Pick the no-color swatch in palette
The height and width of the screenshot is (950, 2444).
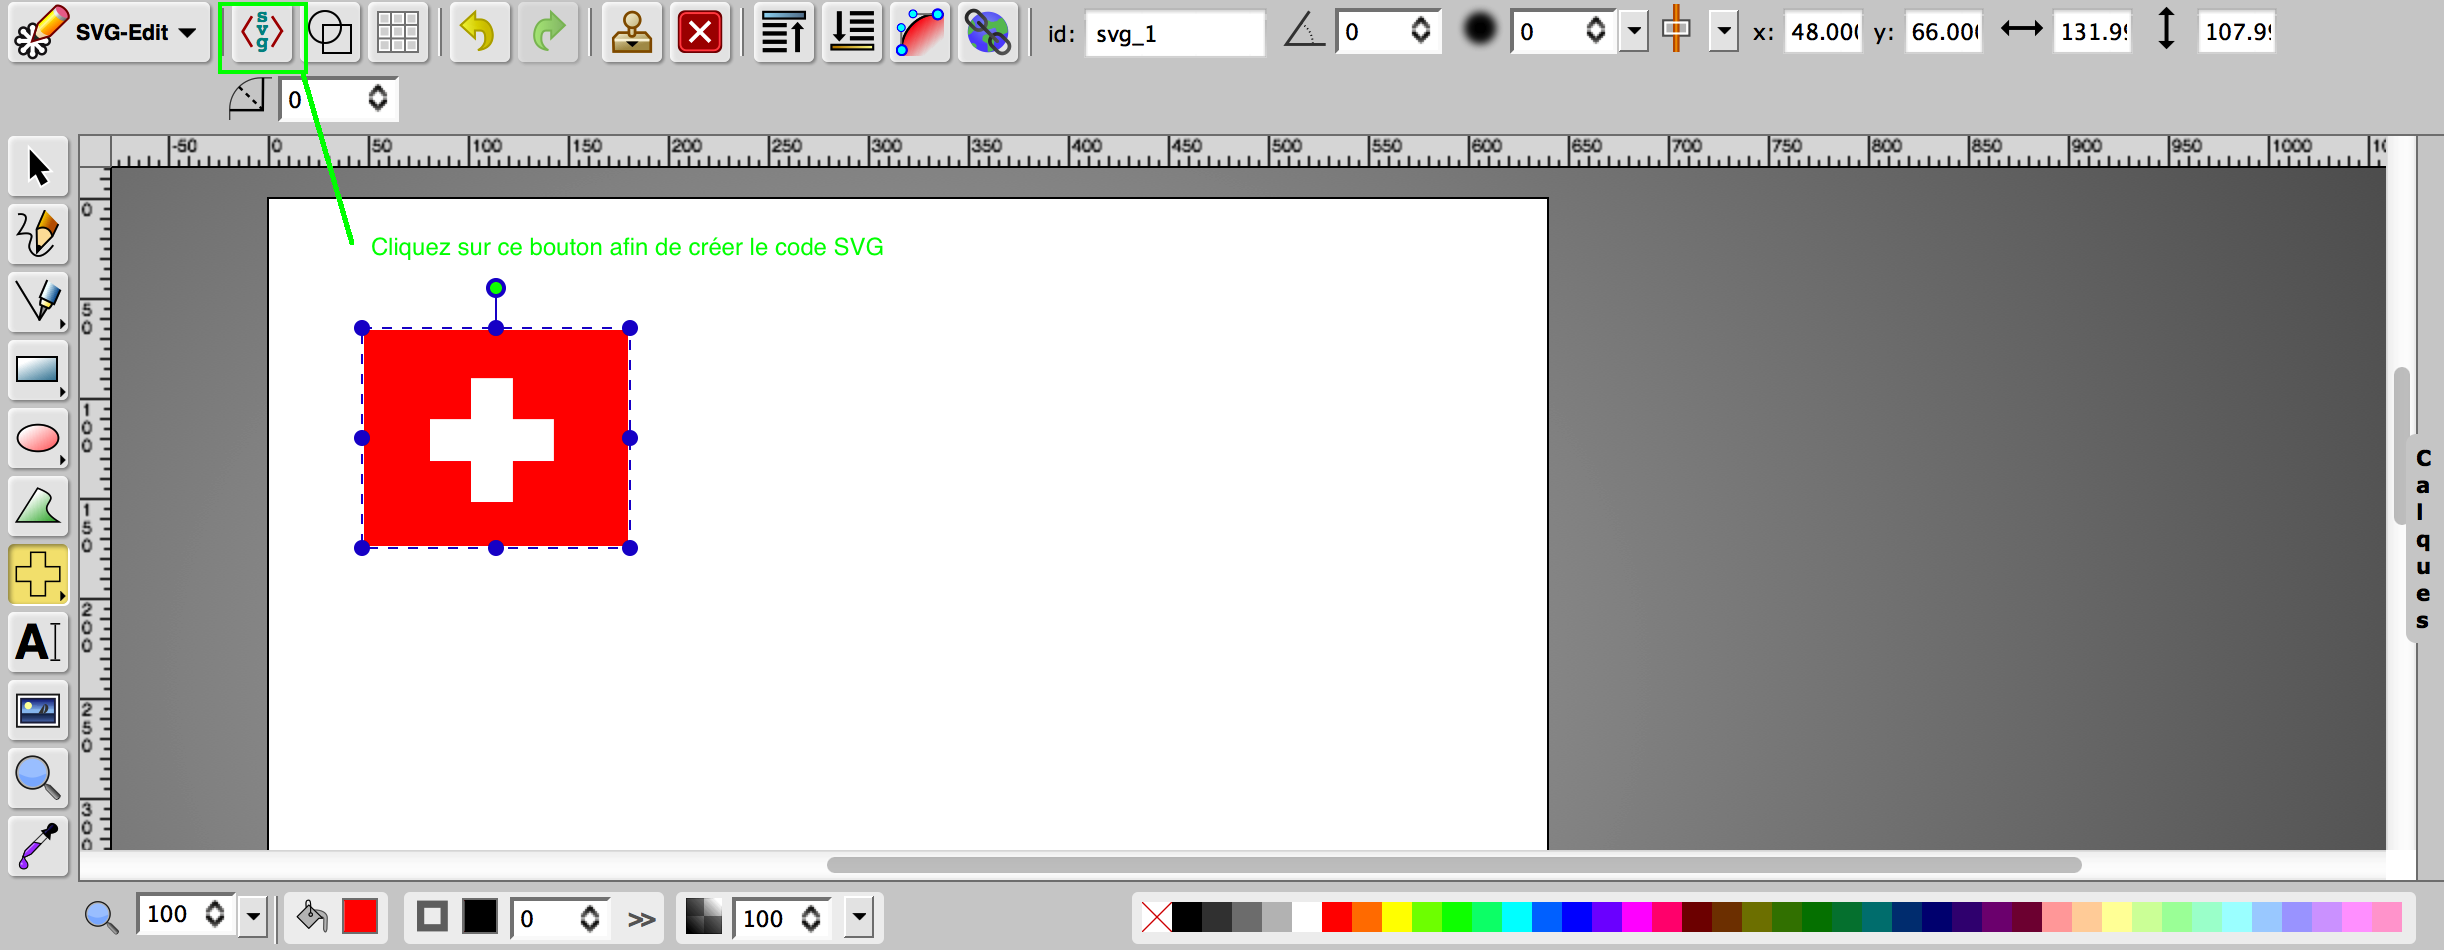click(x=1156, y=917)
